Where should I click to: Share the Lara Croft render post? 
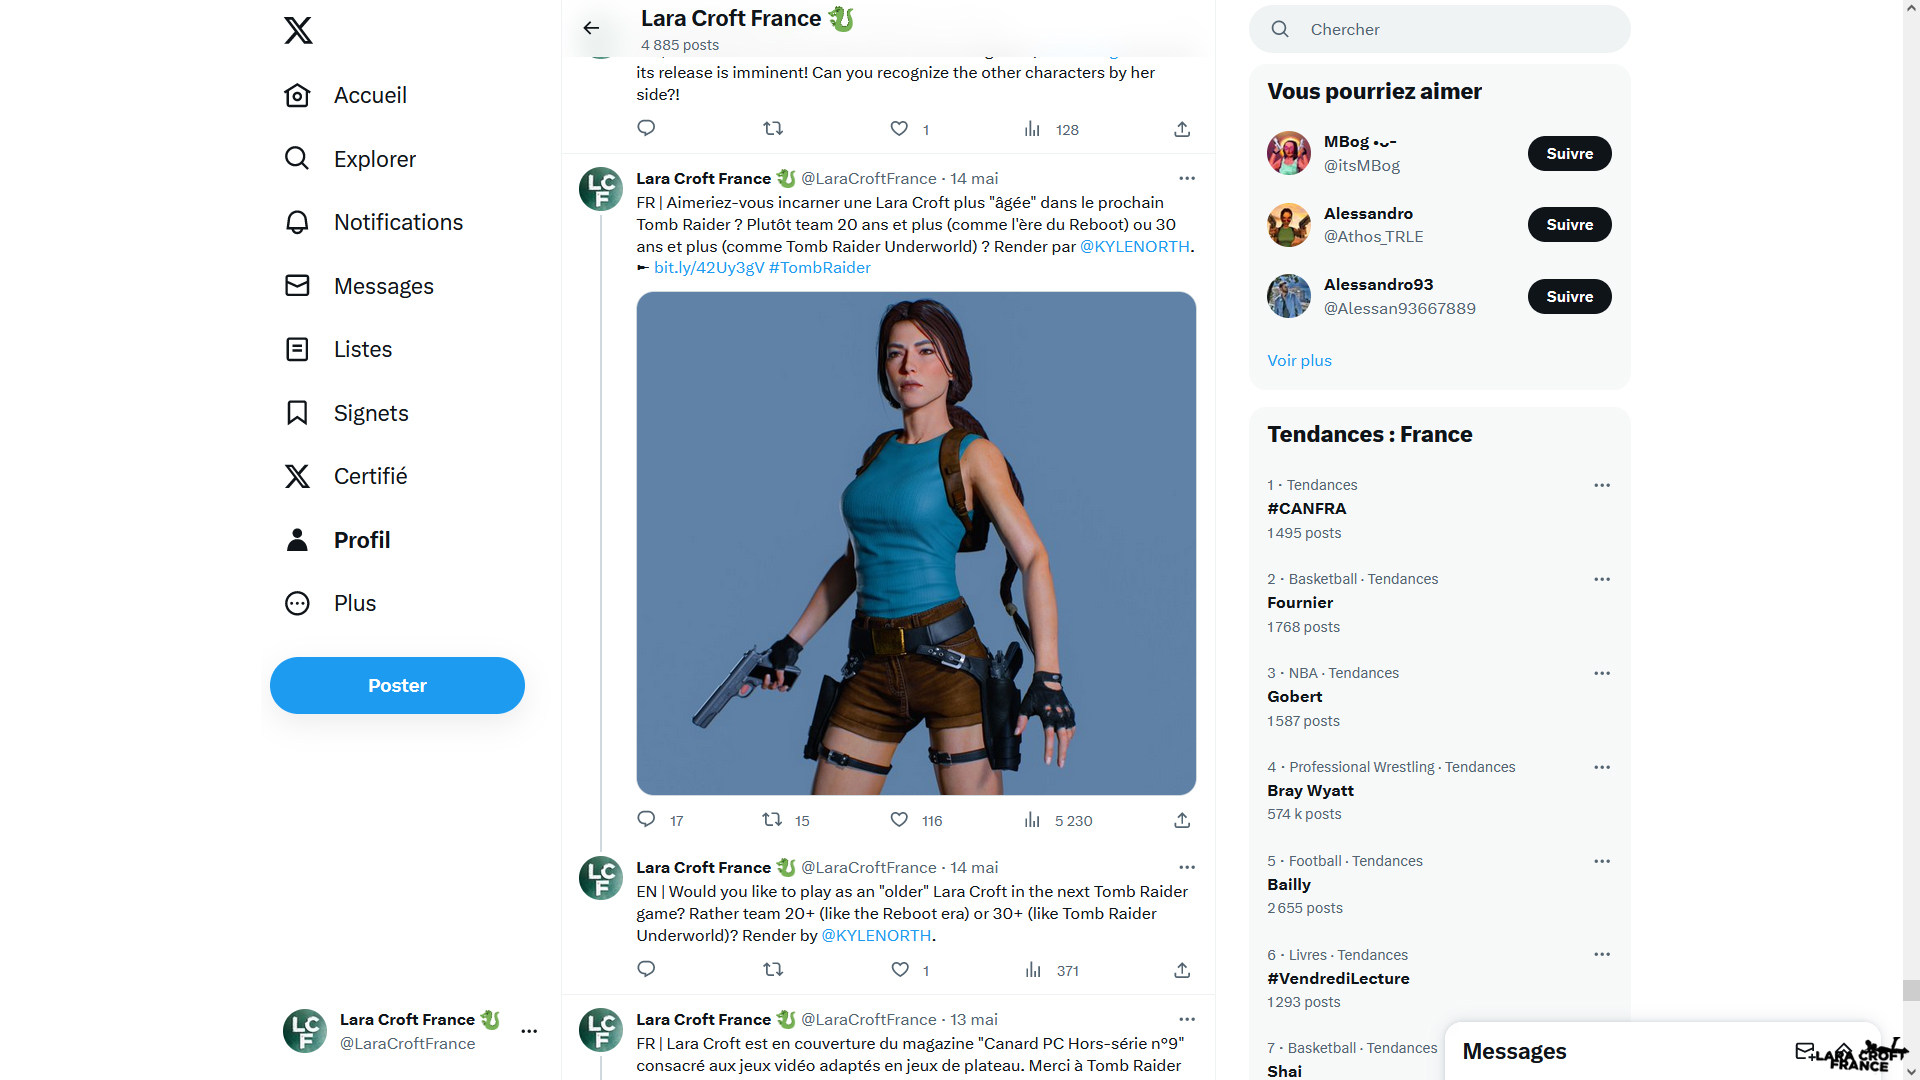pyautogui.click(x=1182, y=820)
